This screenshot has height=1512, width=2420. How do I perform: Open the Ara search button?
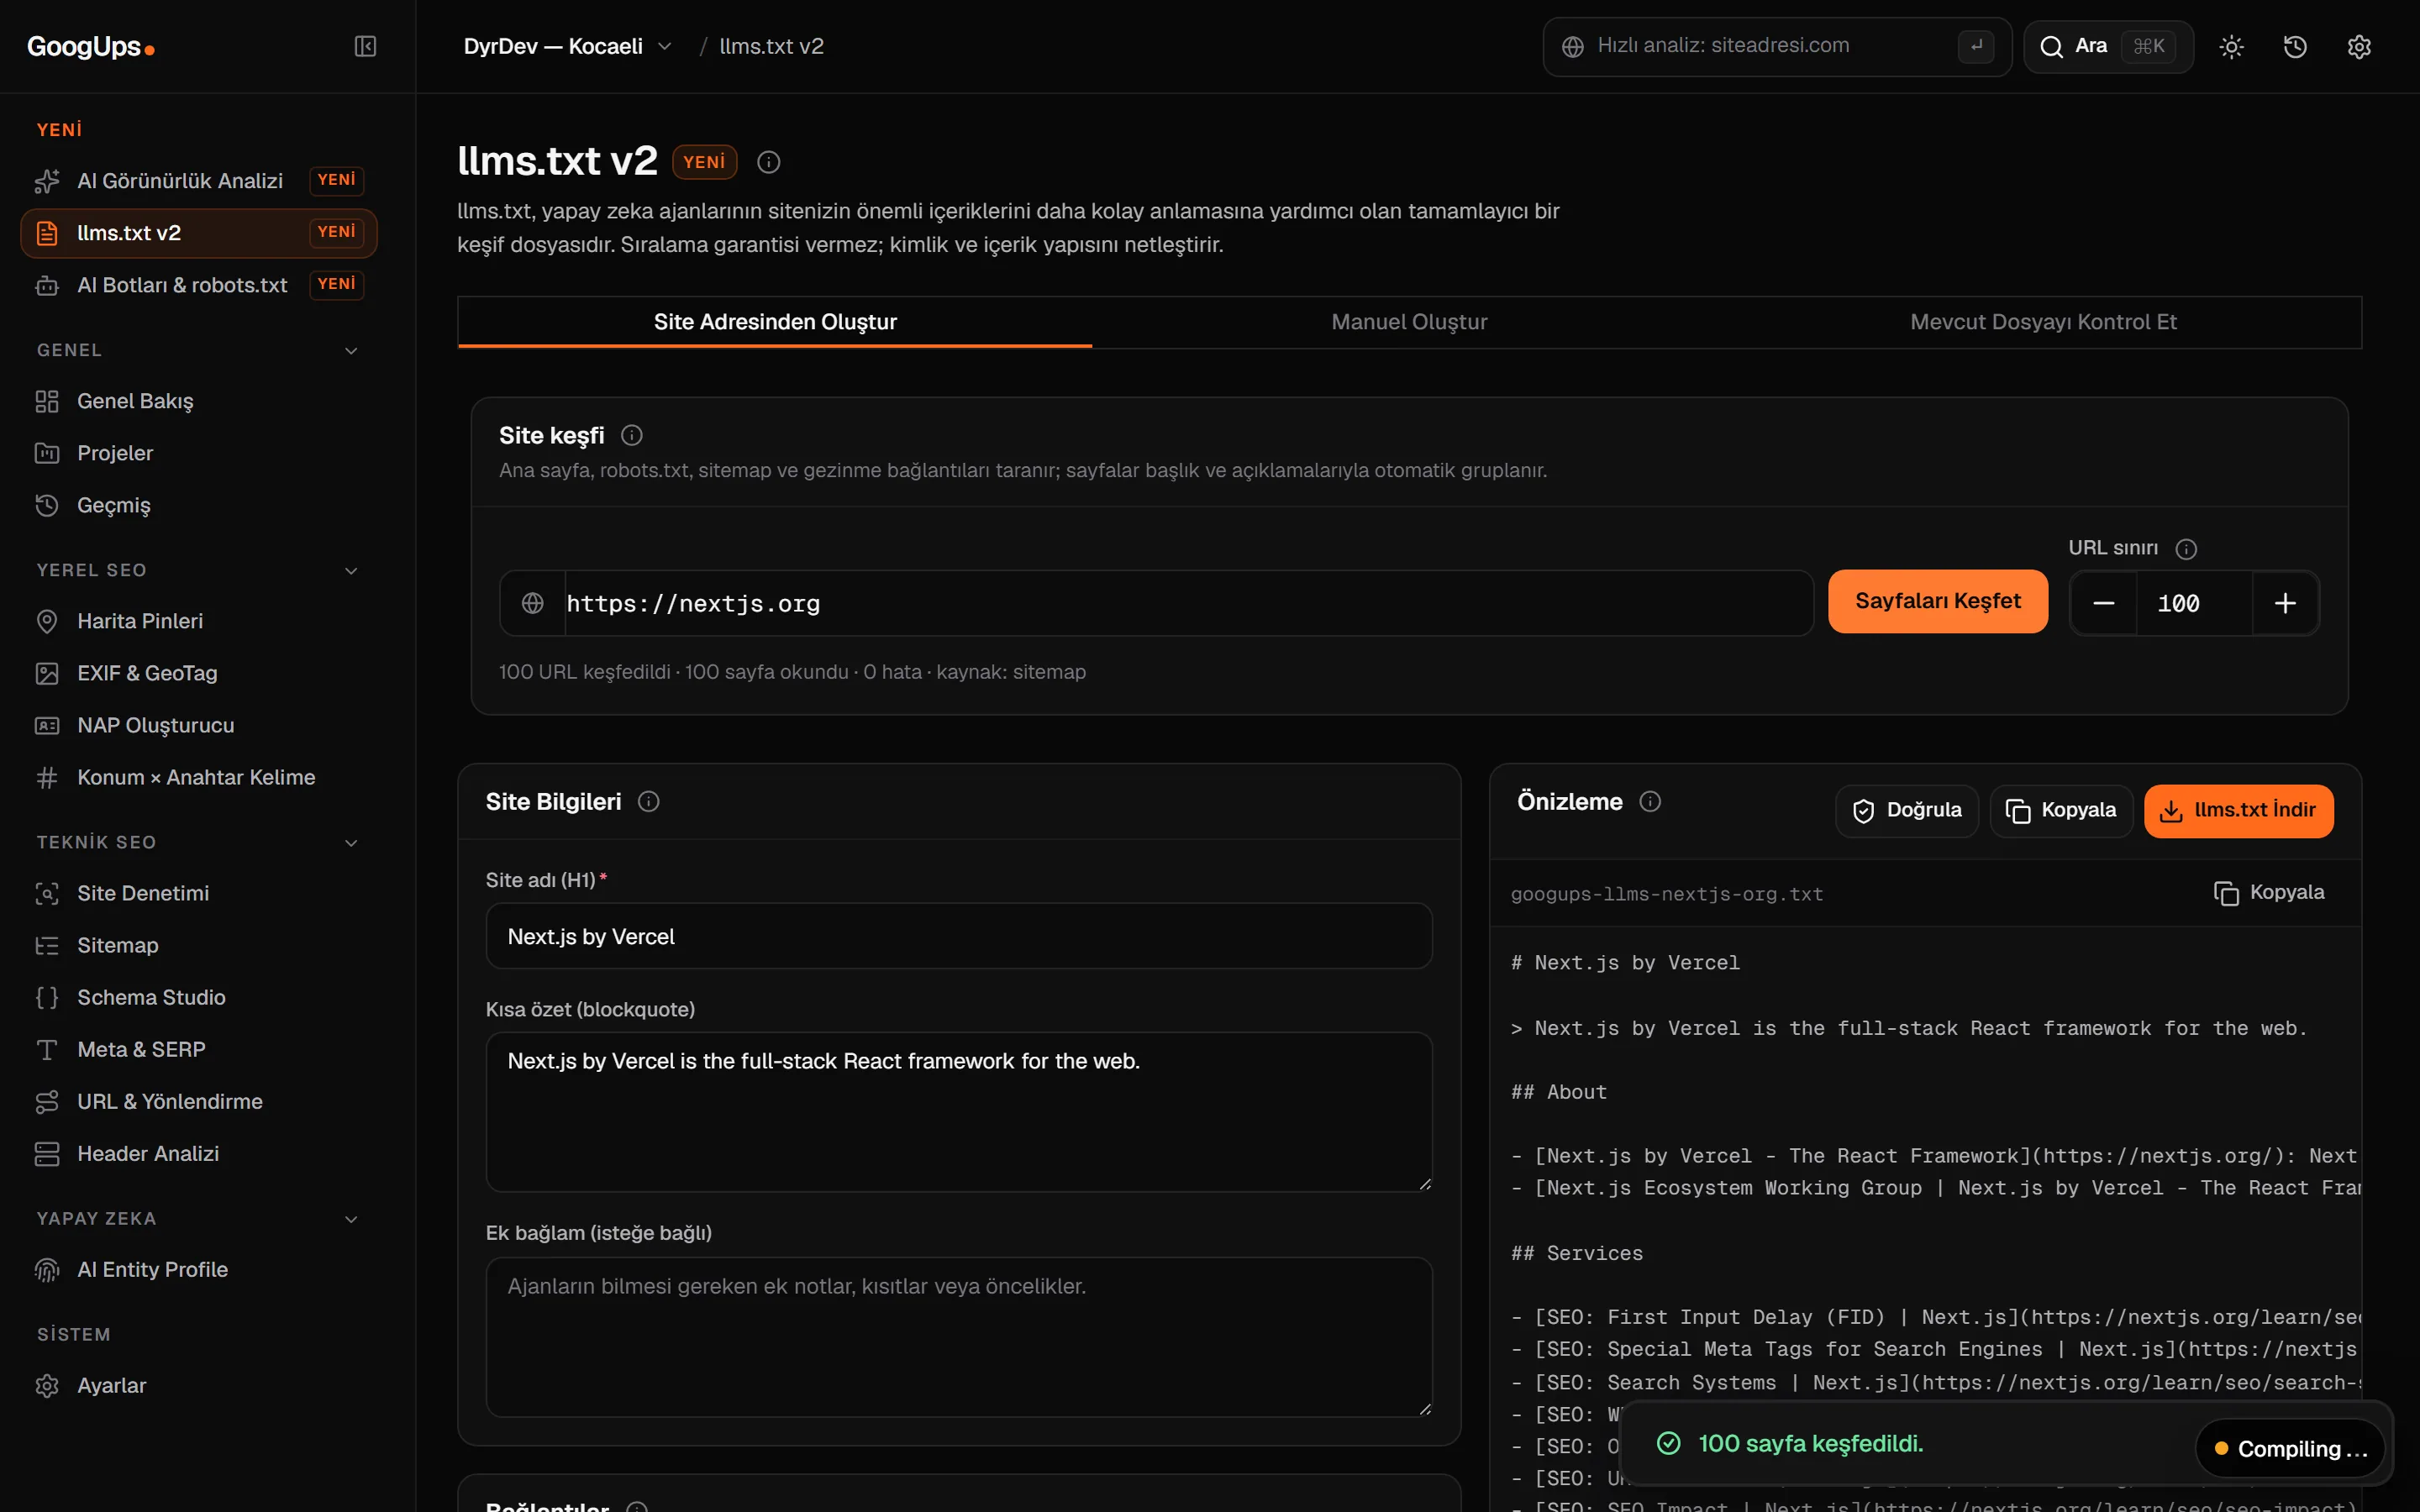[2108, 46]
